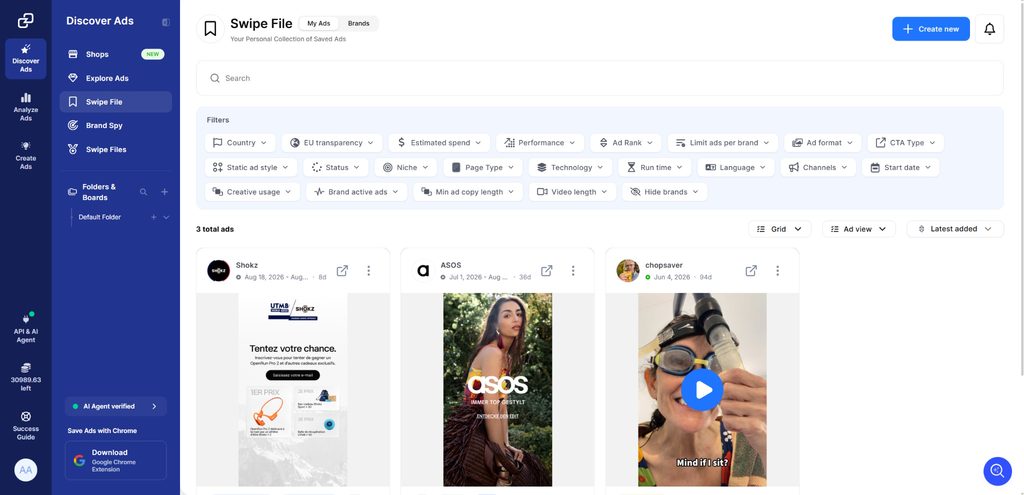Open the Discover Ads section in the rail
The height and width of the screenshot is (495, 1024).
point(25,59)
